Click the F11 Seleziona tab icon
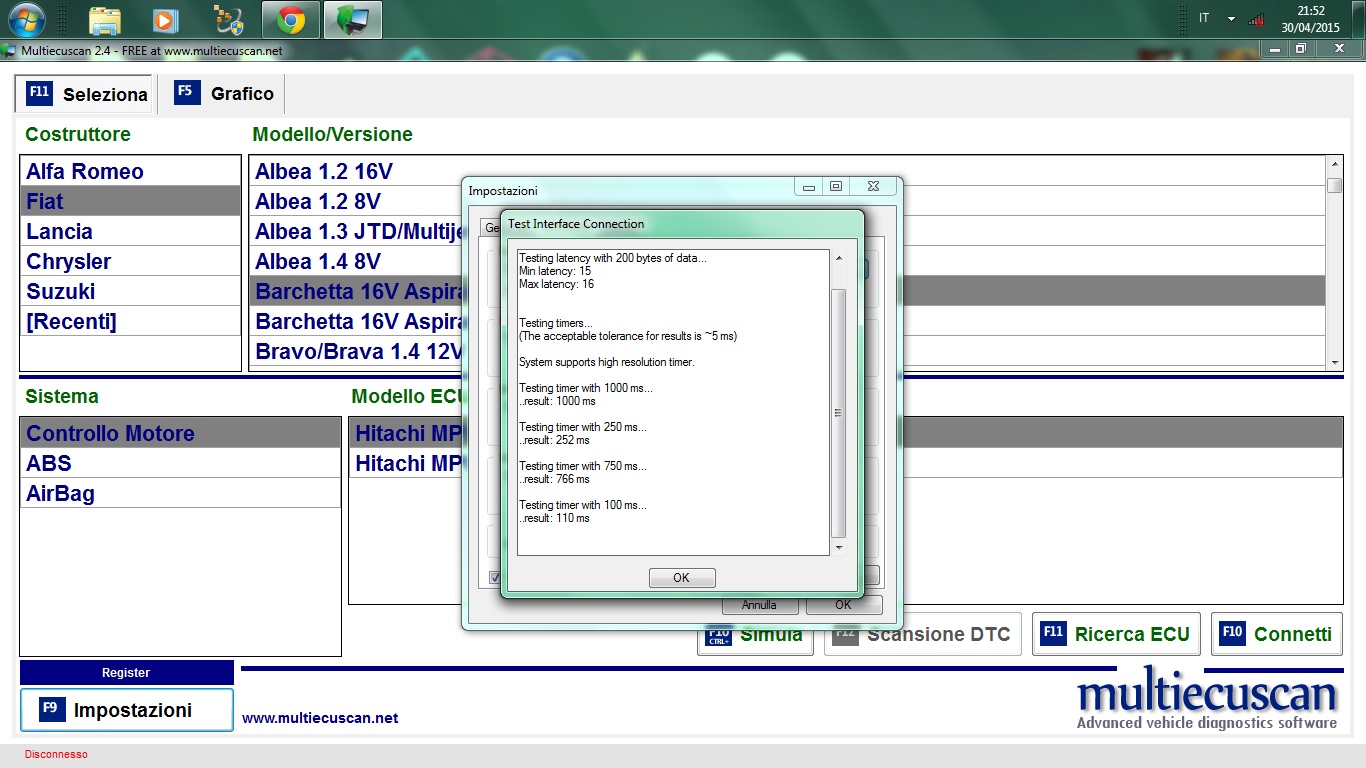The image size is (1366, 768). (x=39, y=93)
